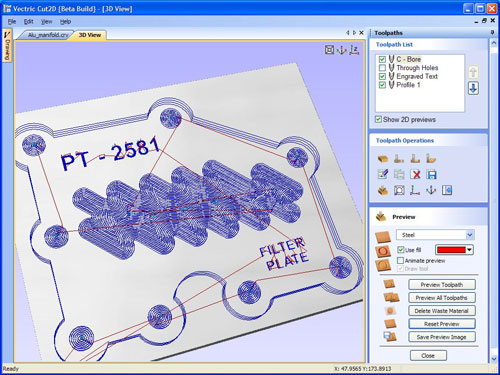
Task: Click the move toolpath up arrow
Action: [x=473, y=72]
